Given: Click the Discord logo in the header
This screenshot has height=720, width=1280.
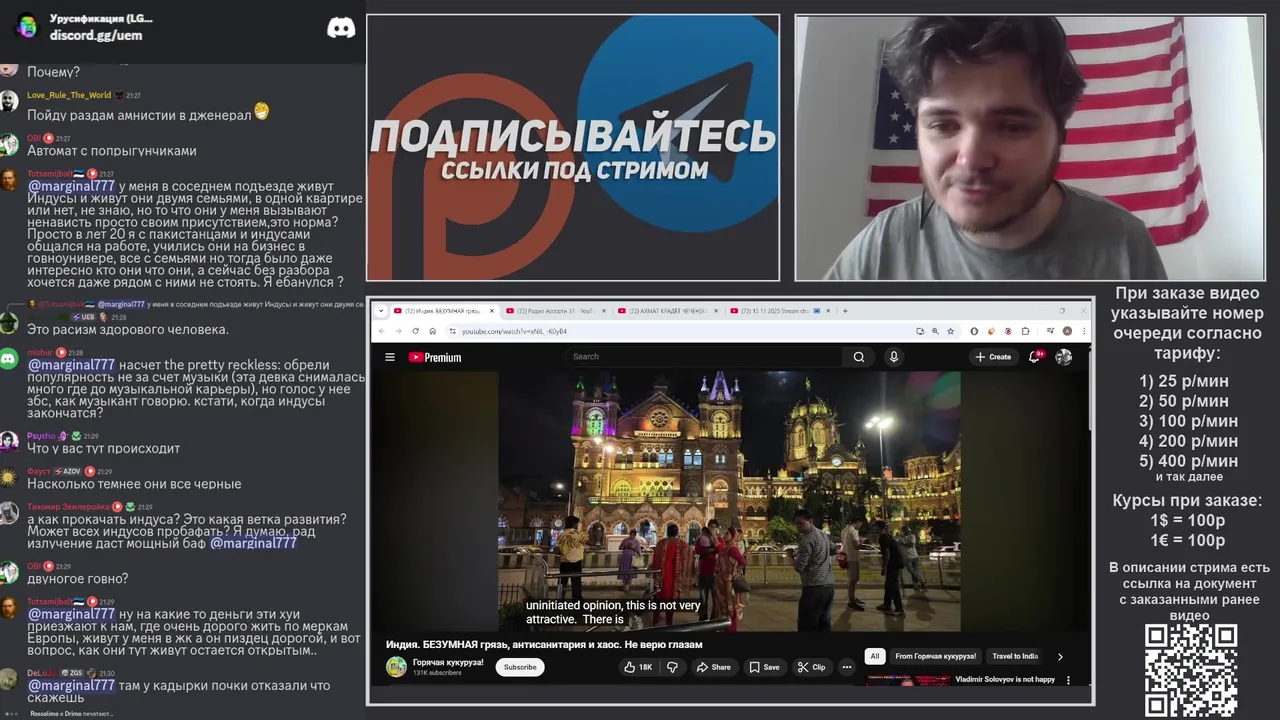Looking at the screenshot, I should pos(341,28).
